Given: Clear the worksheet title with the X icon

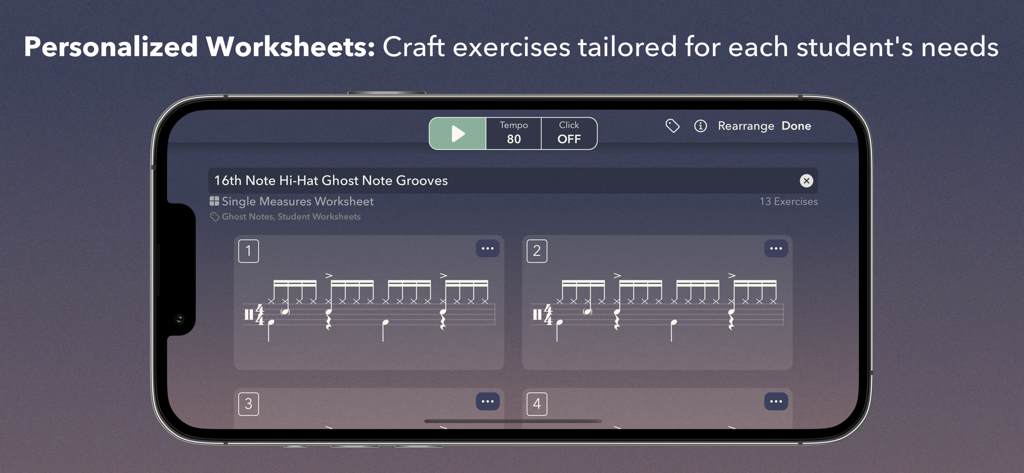Looking at the screenshot, I should 806,181.
